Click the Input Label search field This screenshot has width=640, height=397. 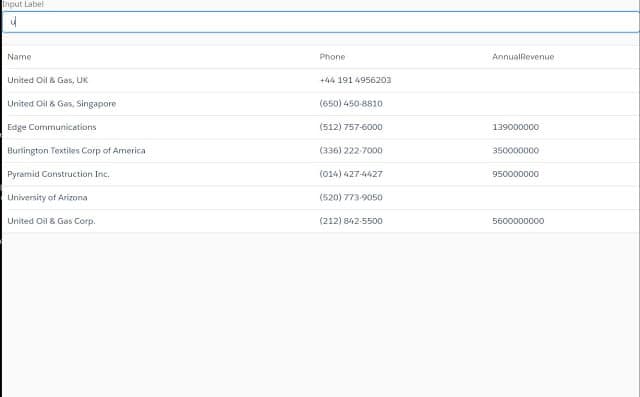click(x=320, y=22)
